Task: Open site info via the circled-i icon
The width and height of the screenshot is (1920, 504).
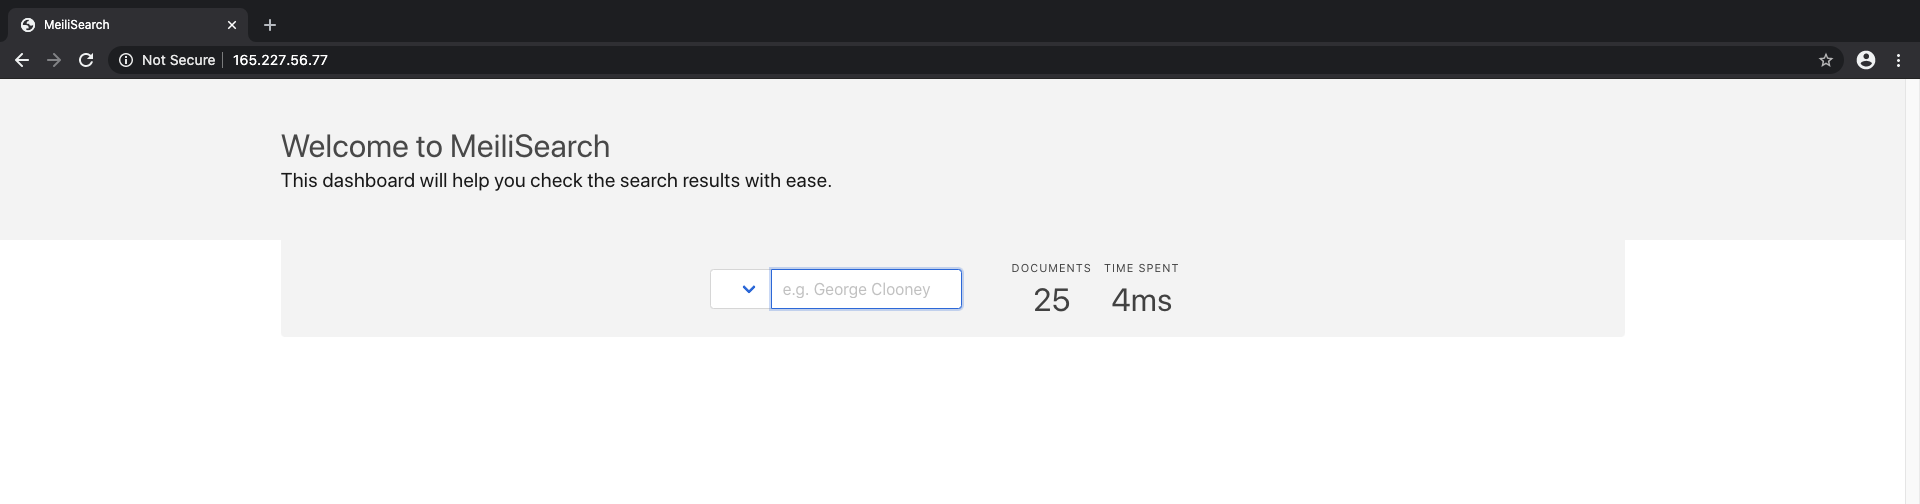Action: click(x=126, y=60)
